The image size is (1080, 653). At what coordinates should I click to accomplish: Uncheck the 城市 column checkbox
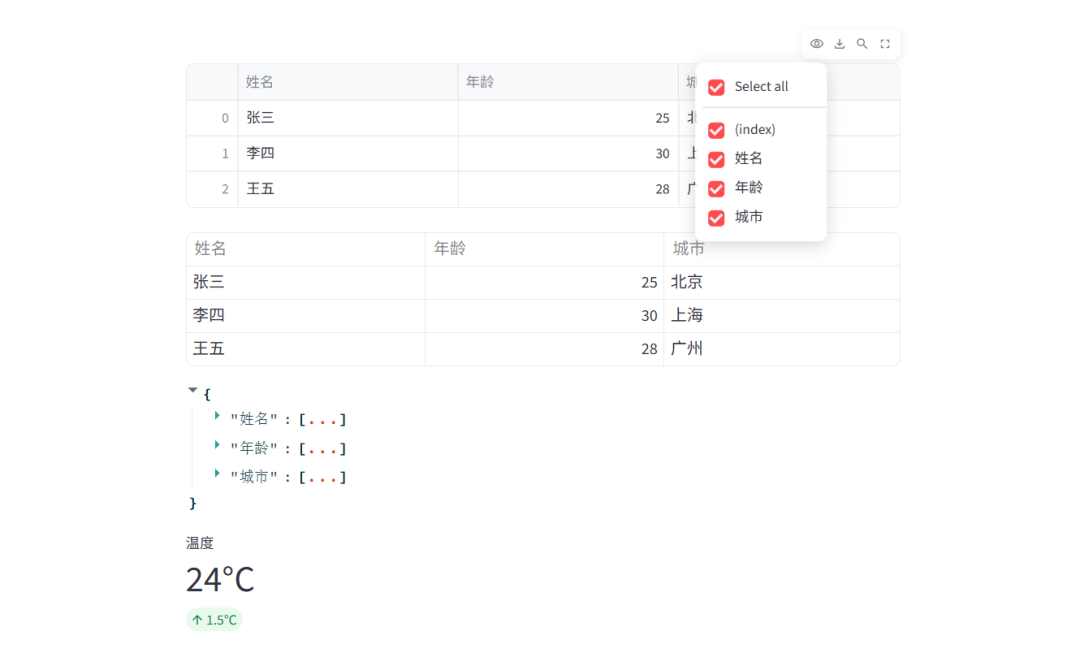[716, 218]
